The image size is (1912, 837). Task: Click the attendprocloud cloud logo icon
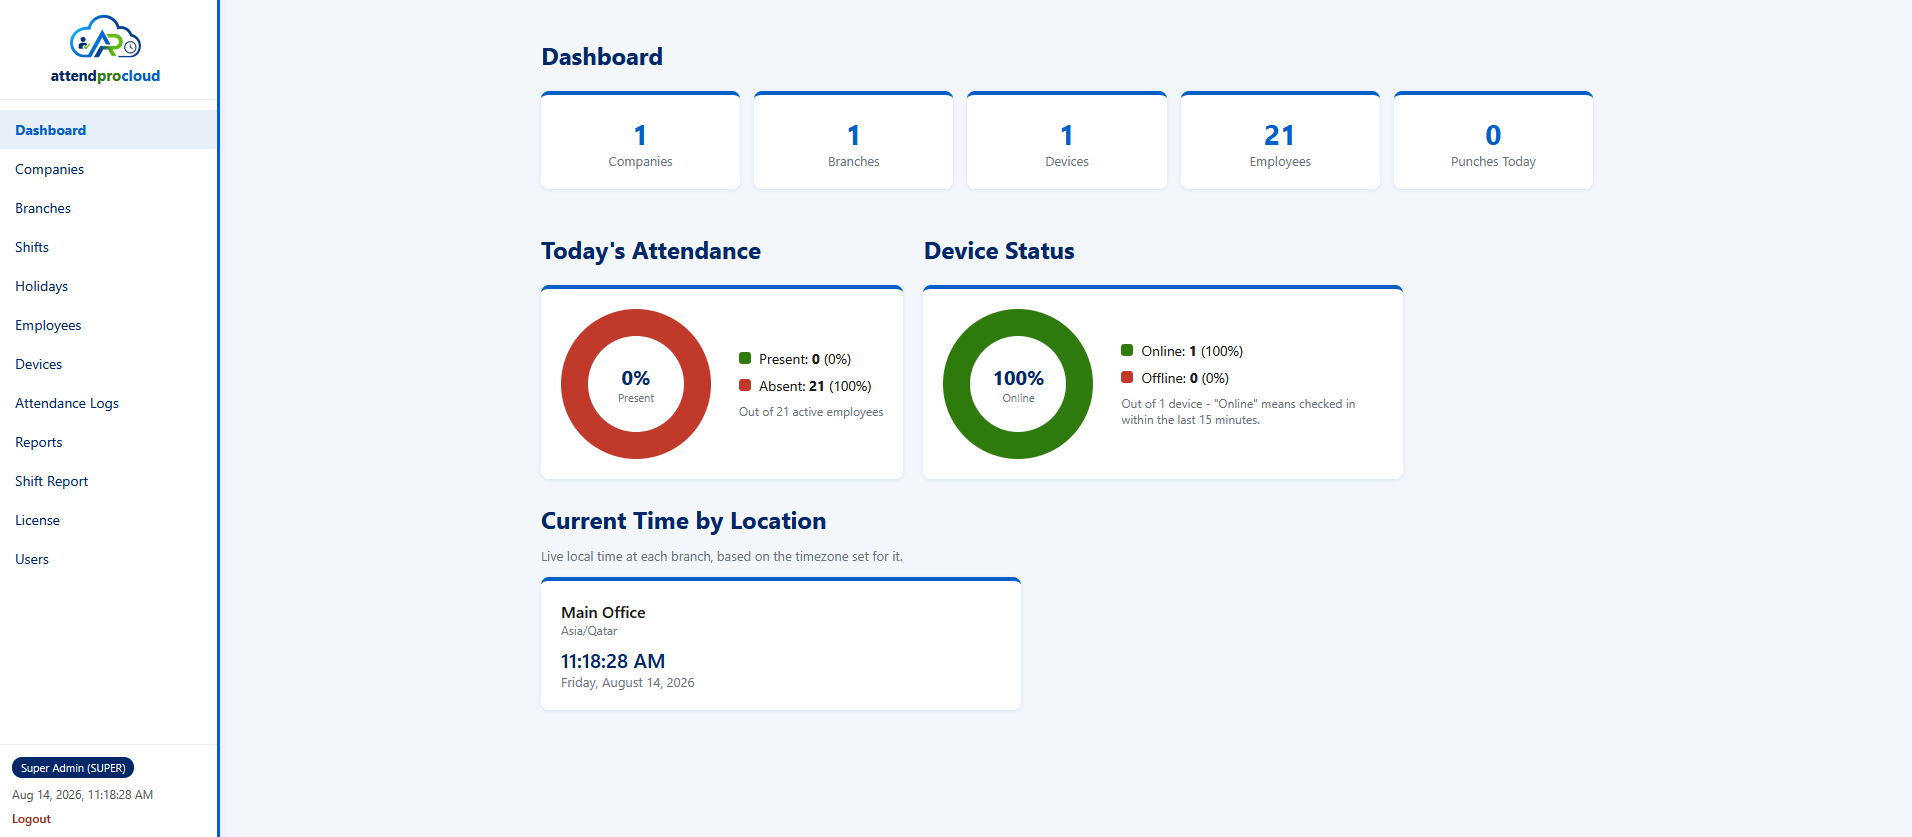click(x=105, y=39)
